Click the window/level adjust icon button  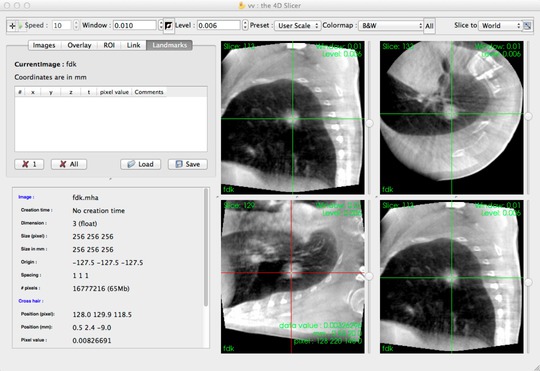(168, 25)
